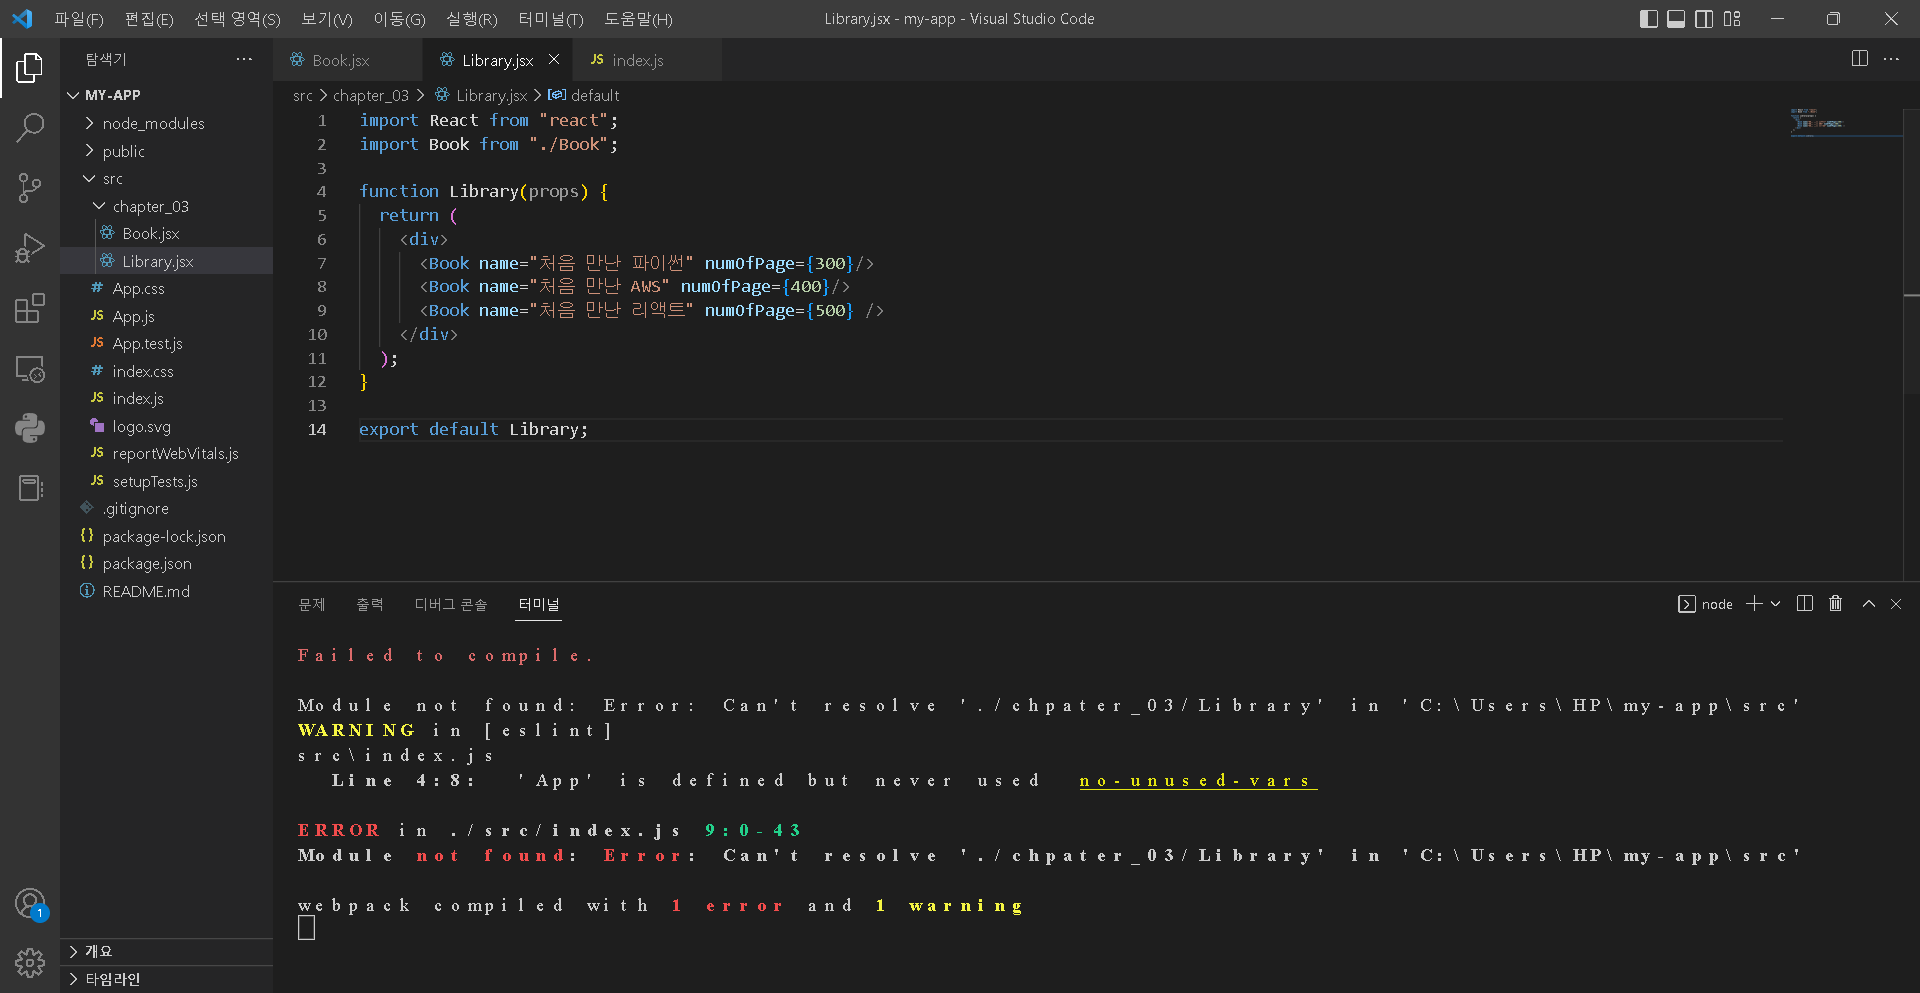1920x993 pixels.
Task: Open the Extensions view
Action: pos(30,308)
